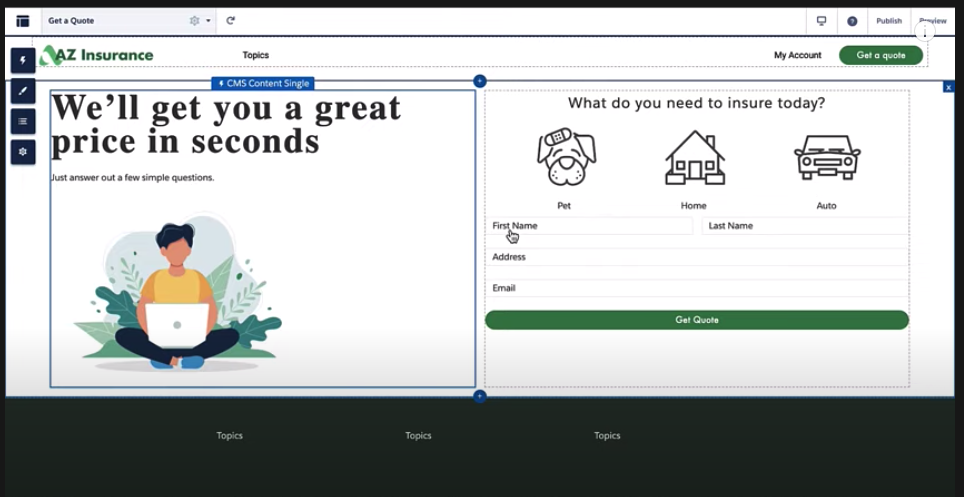Image resolution: width=964 pixels, height=497 pixels.
Task: Select 'What do you need to insure today?' heading
Action: pyautogui.click(x=697, y=103)
